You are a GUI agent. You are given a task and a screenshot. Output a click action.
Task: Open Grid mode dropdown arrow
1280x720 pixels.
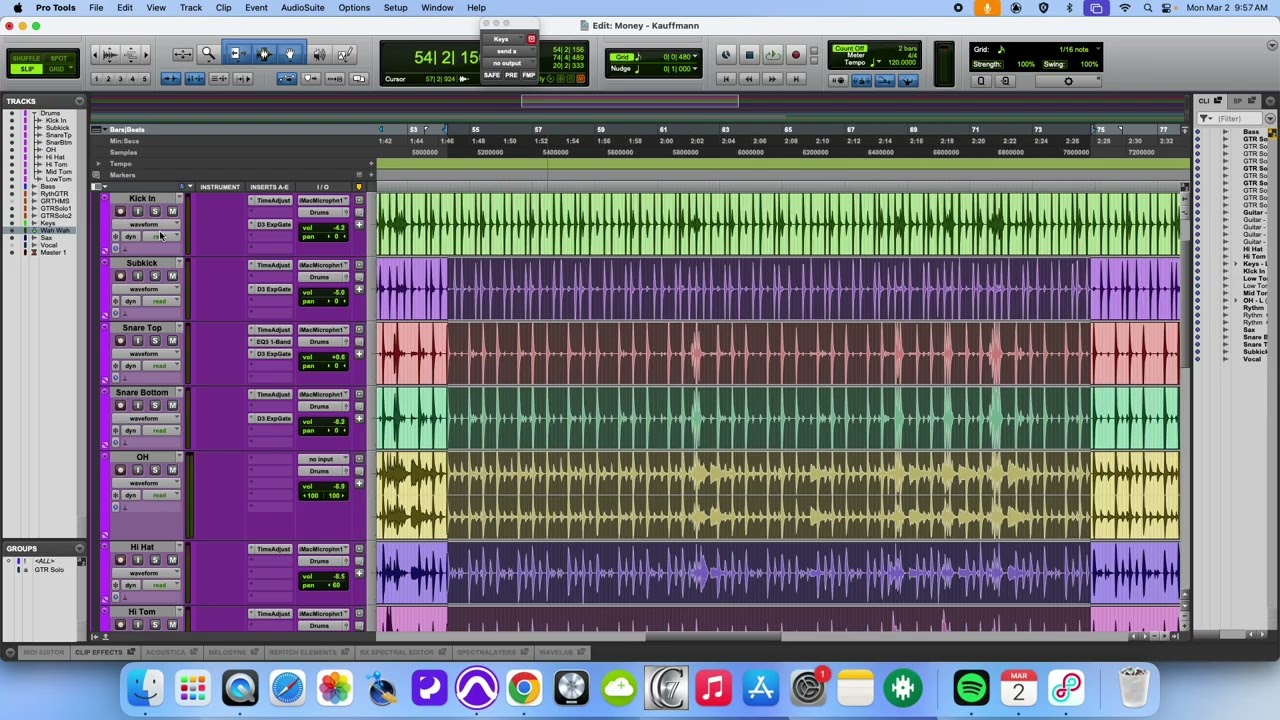pyautogui.click(x=71, y=68)
